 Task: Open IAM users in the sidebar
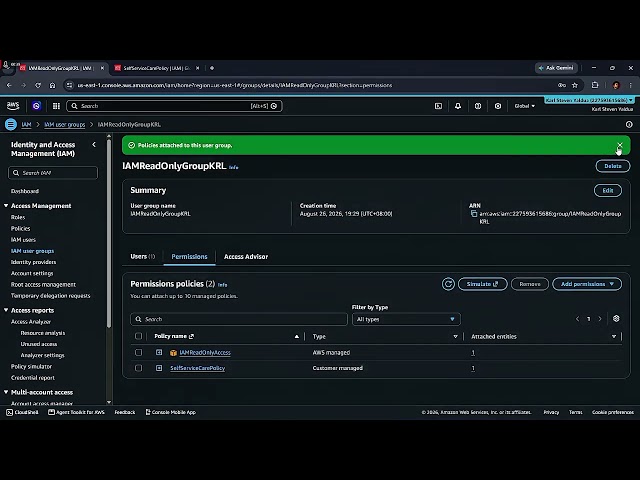pos(23,240)
